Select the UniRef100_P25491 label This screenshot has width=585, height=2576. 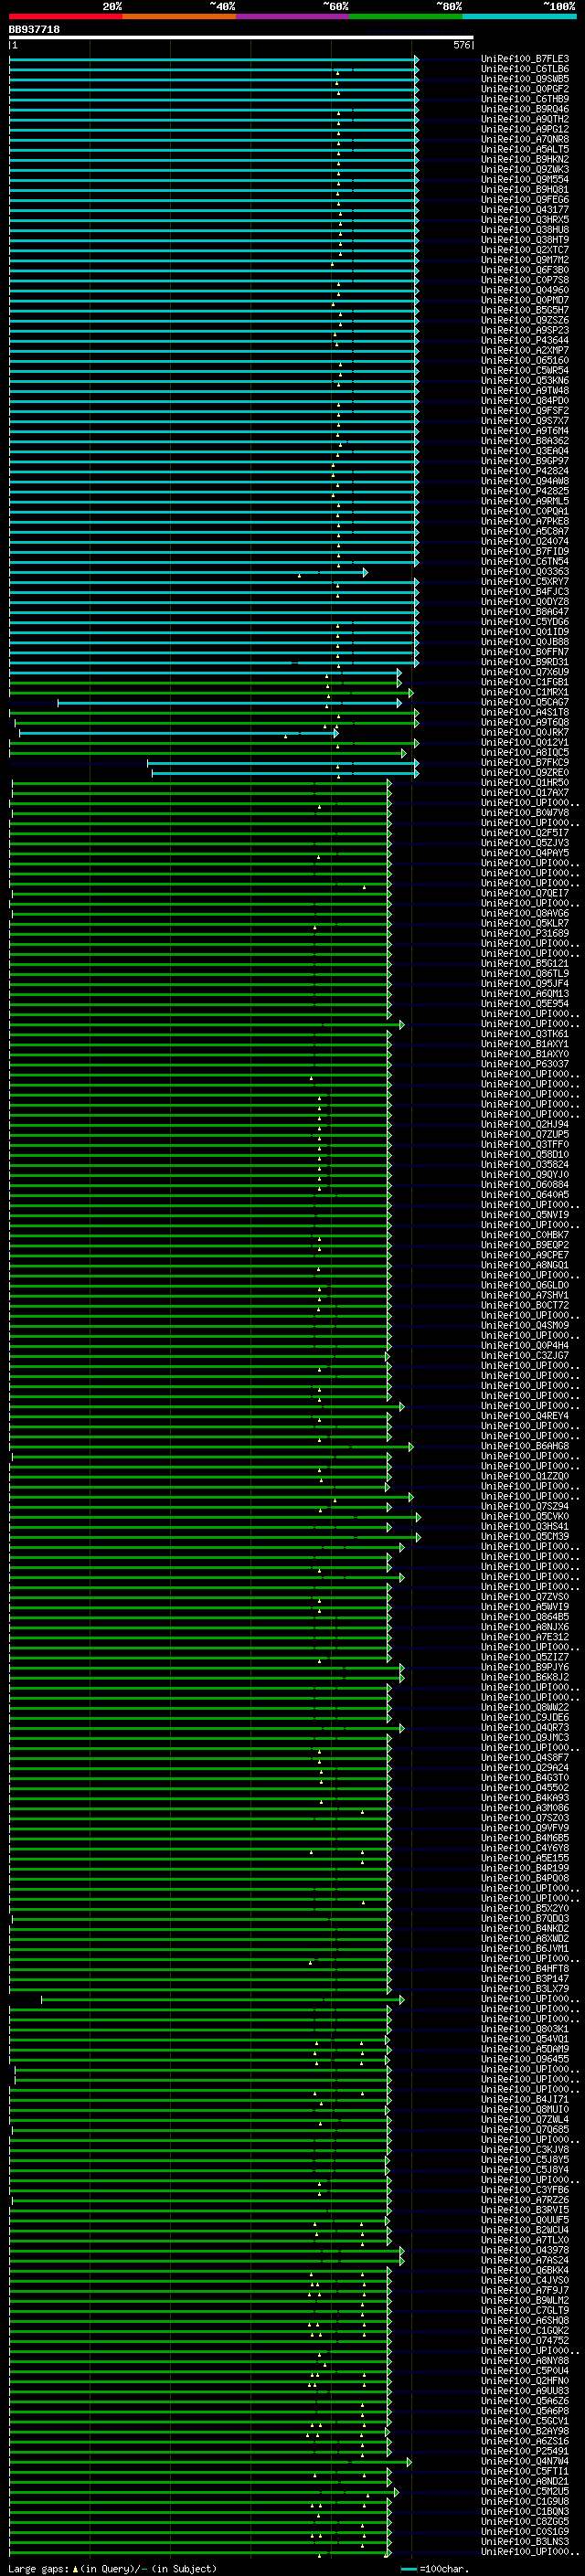pyautogui.click(x=525, y=2451)
